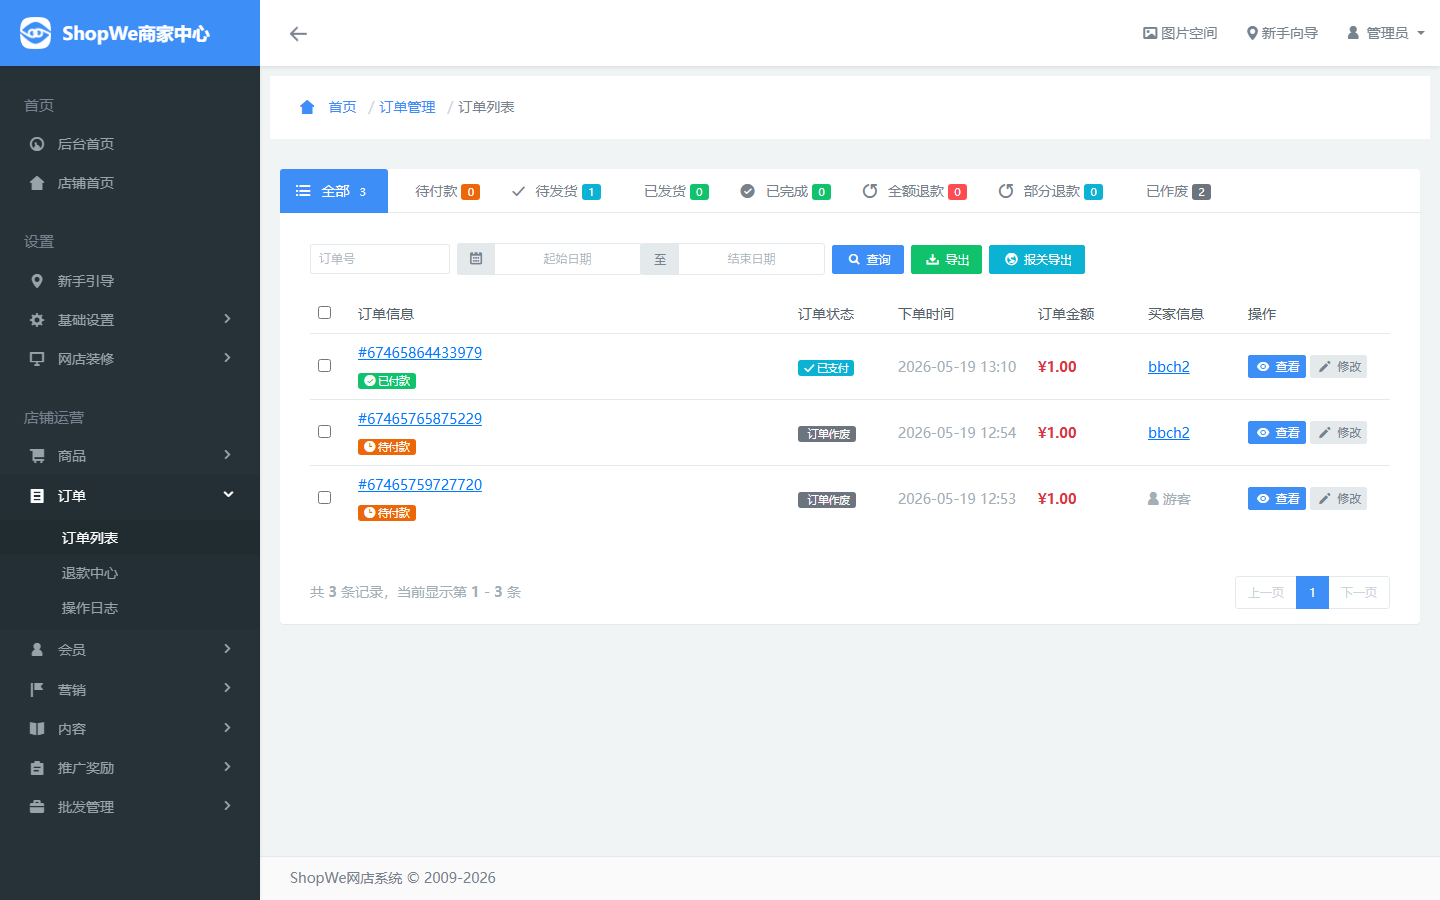Switch to 全部 orders tab
Screen dimensions: 1440x900
(334, 191)
